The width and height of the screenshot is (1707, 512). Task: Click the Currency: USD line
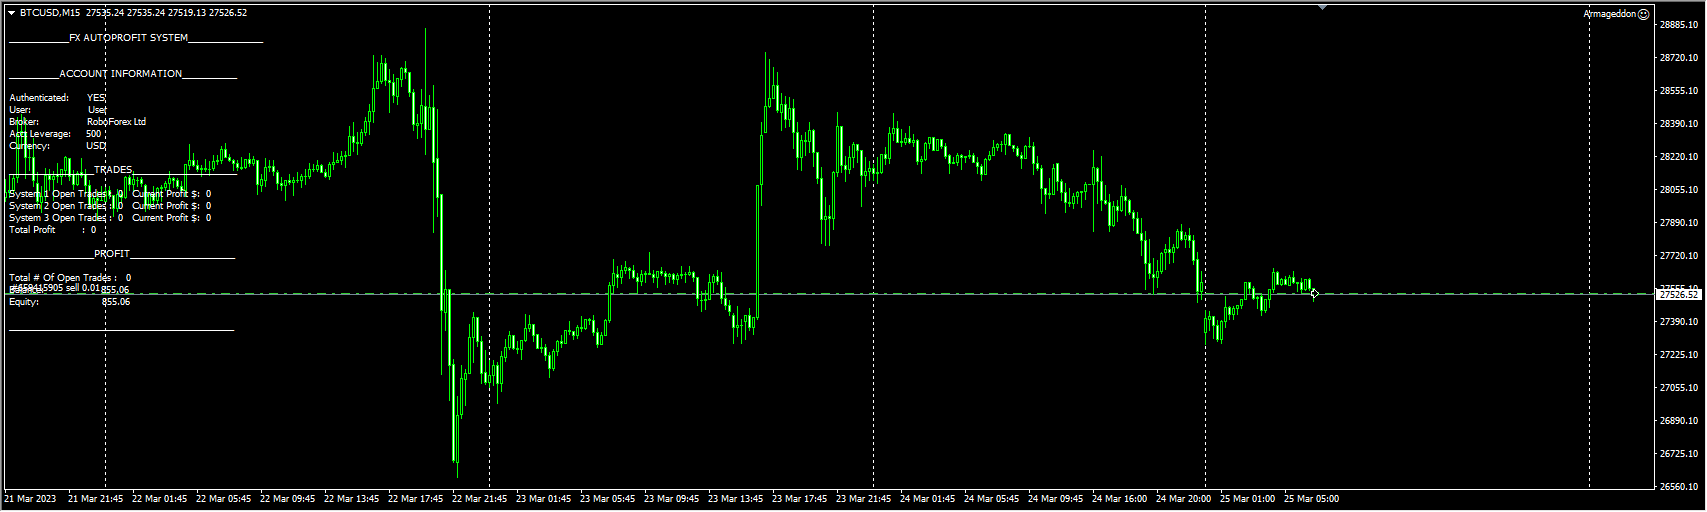57,146
